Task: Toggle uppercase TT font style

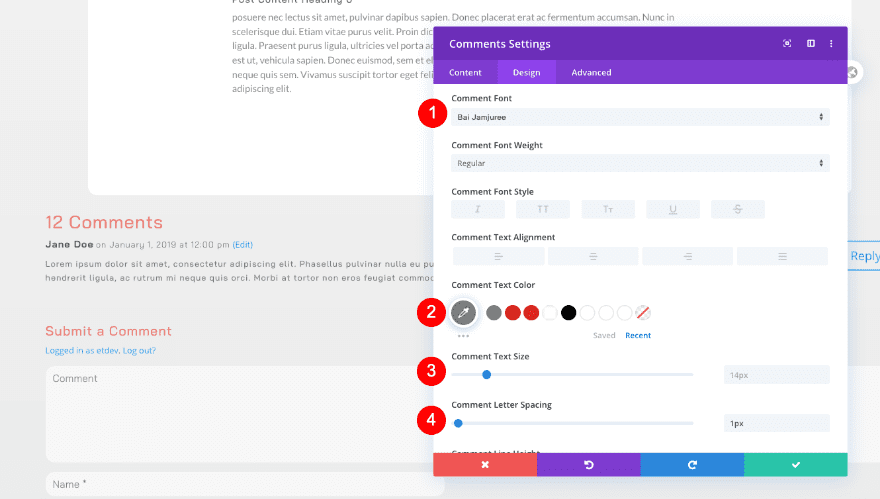Action: click(x=543, y=209)
